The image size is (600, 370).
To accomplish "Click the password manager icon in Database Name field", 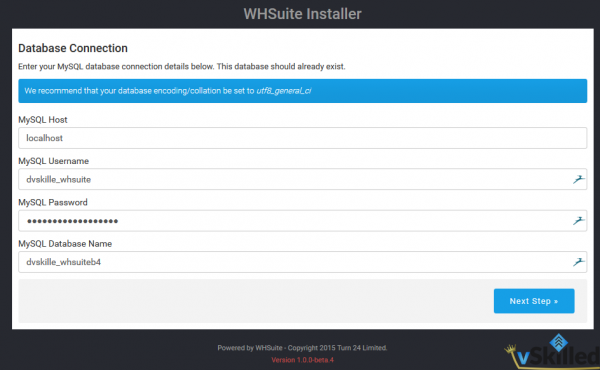I will [578, 262].
